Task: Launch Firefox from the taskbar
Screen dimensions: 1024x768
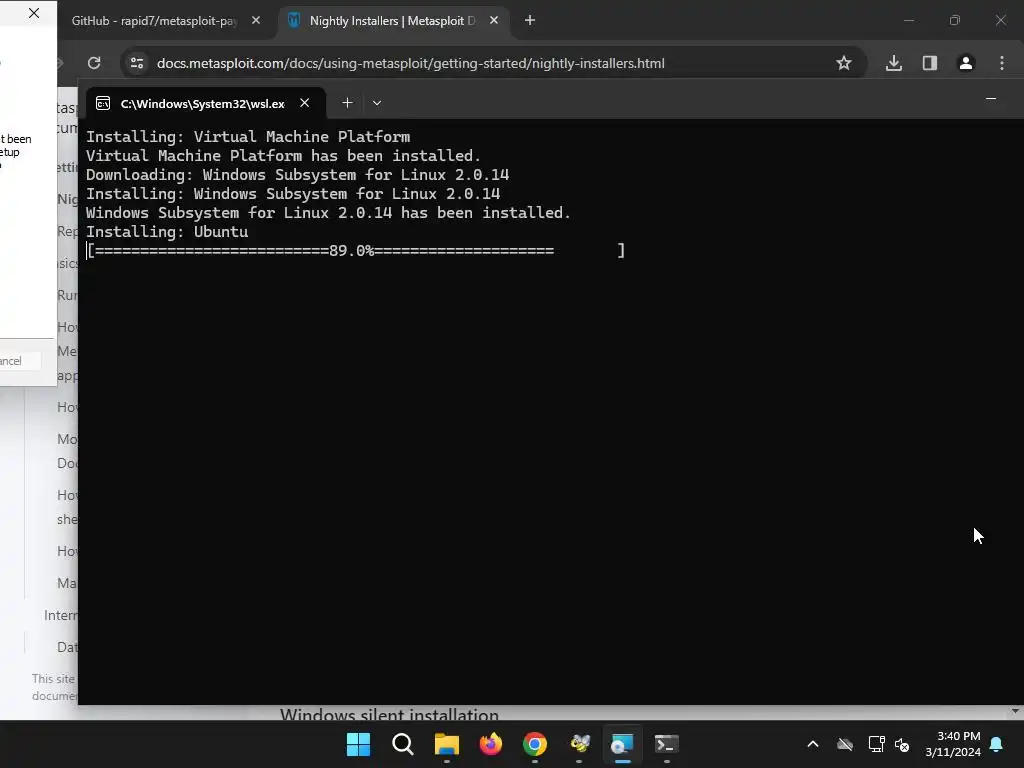Action: click(x=490, y=744)
